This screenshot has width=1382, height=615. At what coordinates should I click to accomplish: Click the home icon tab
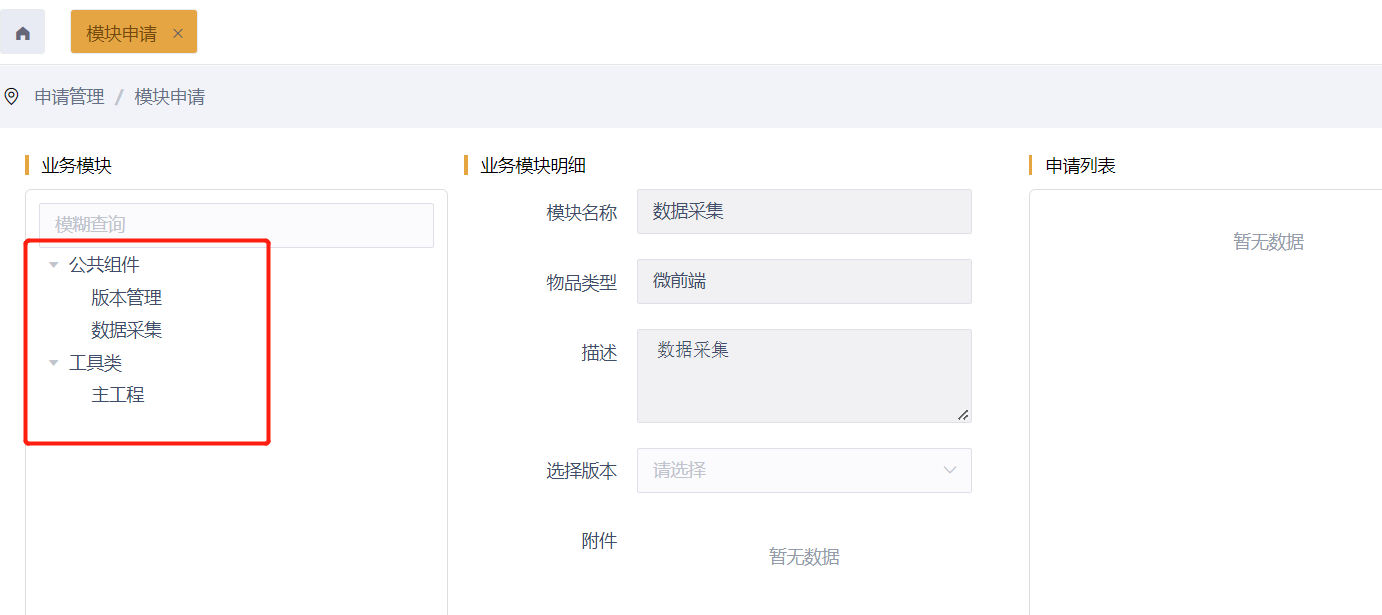[x=22, y=33]
